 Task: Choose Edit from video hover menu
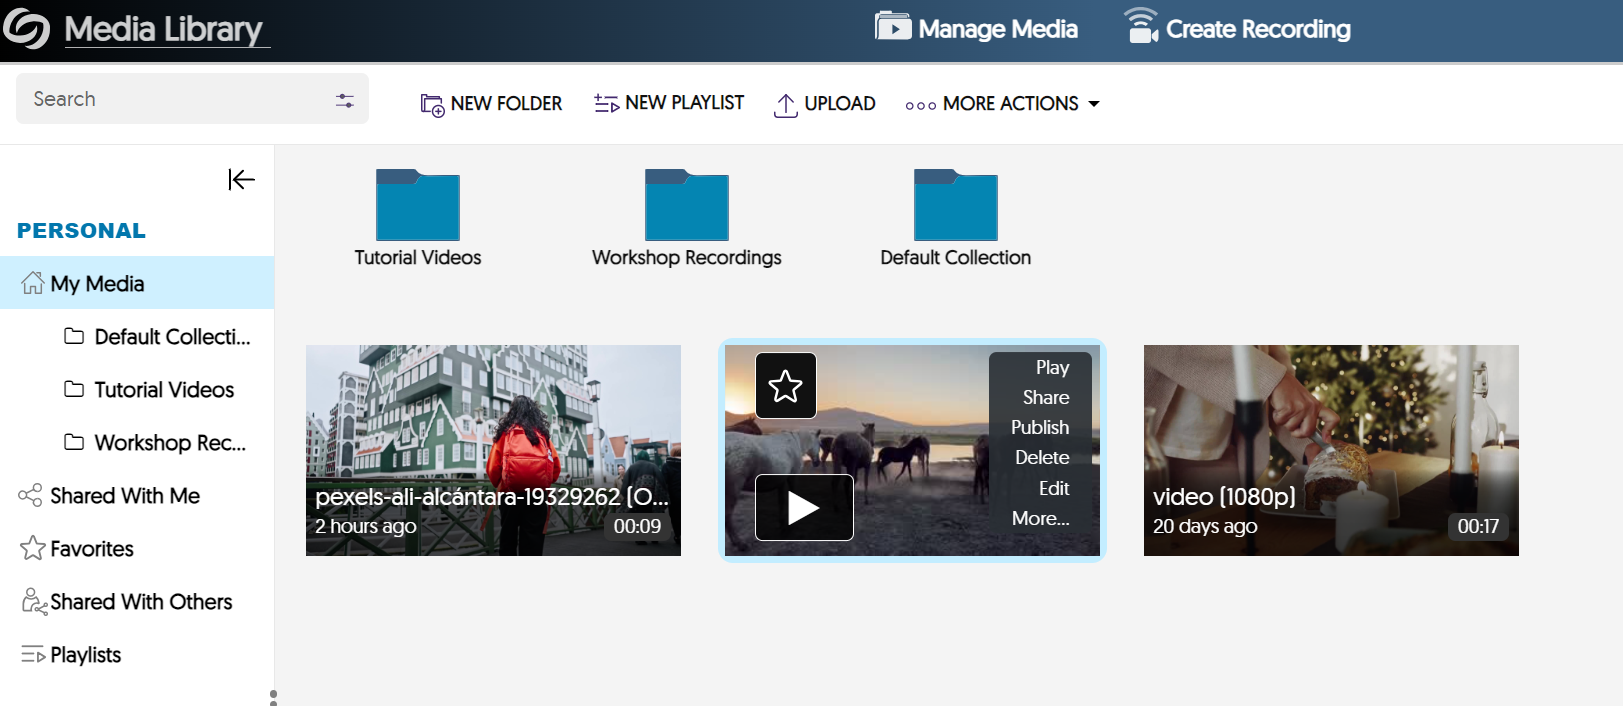(x=1054, y=488)
